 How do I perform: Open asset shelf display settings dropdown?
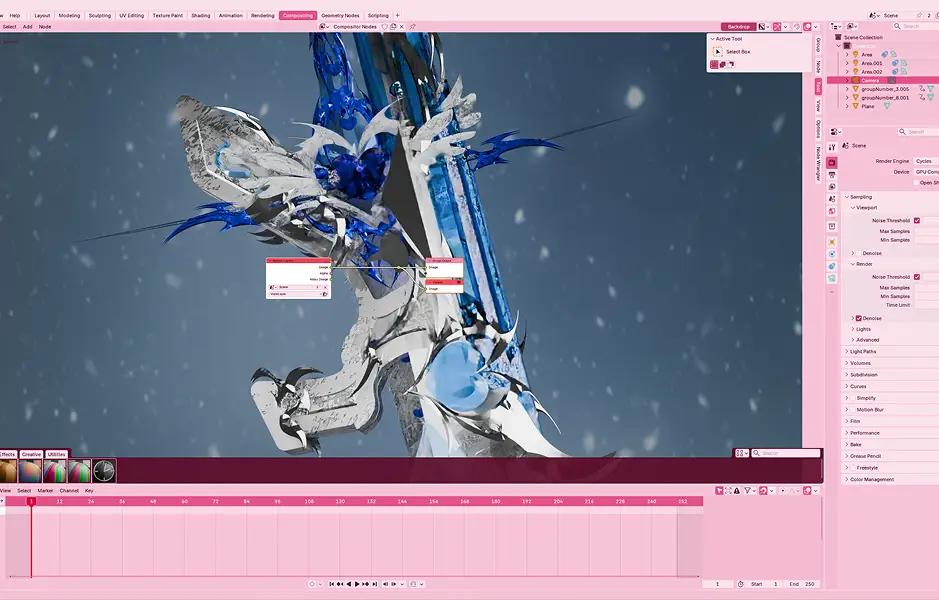(741, 453)
